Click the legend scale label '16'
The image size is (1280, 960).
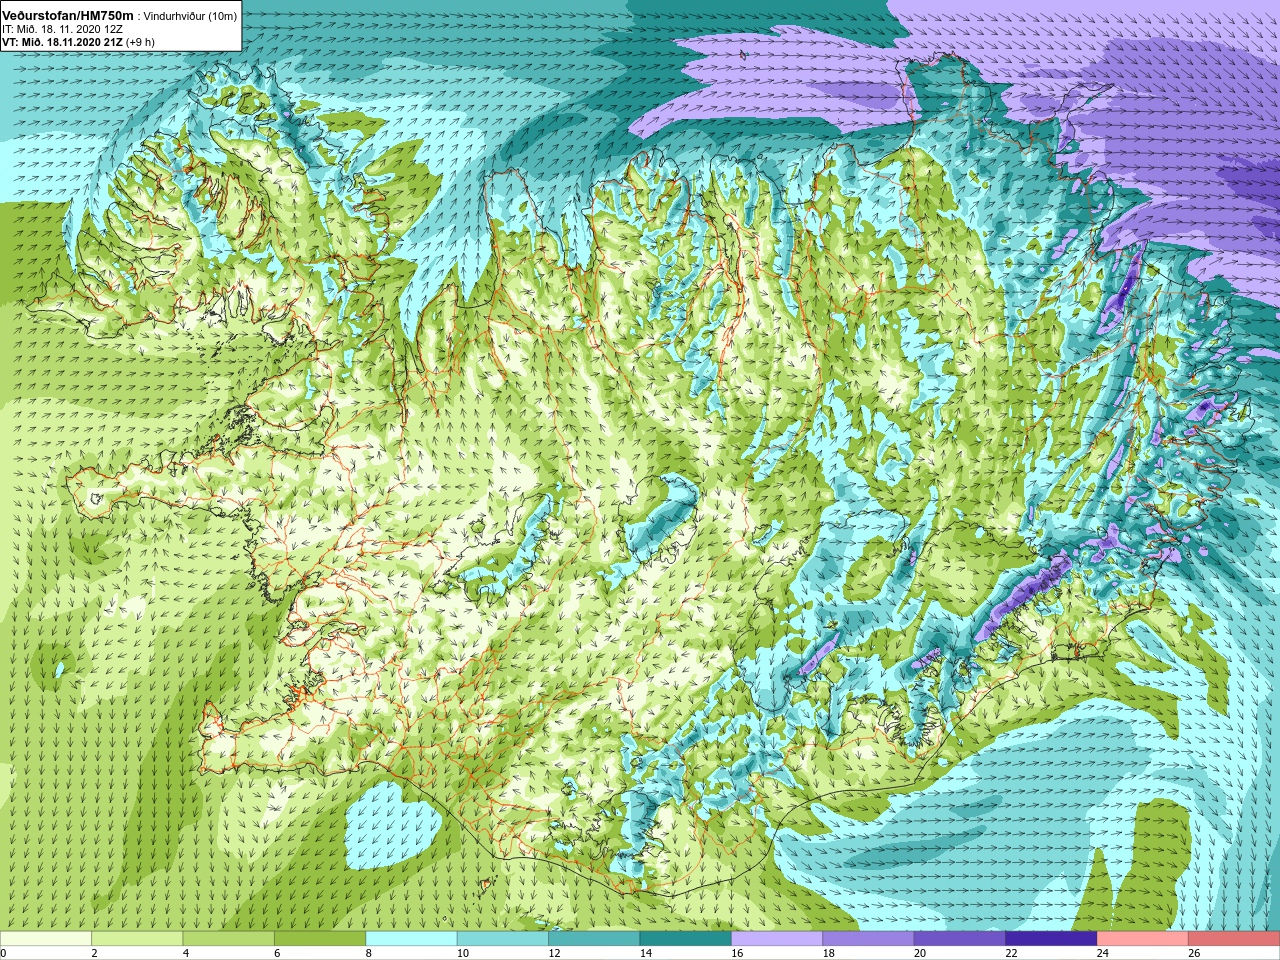[x=736, y=953]
